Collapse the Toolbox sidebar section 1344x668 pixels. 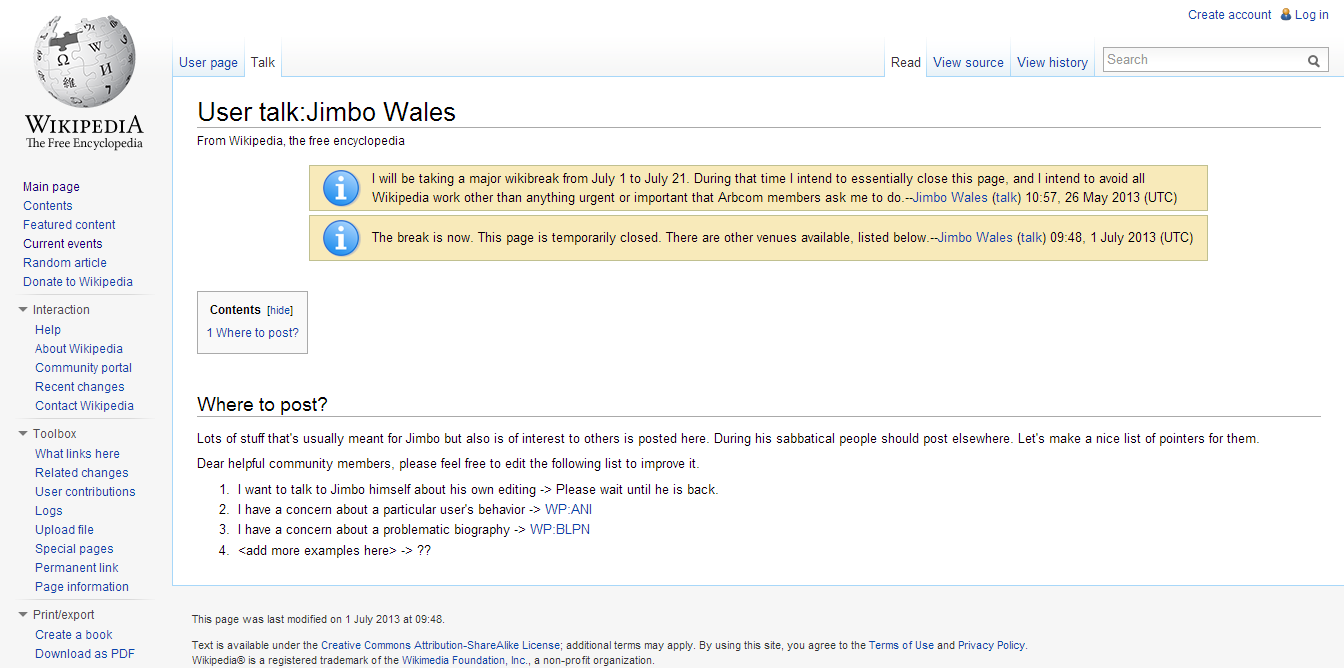click(23, 434)
